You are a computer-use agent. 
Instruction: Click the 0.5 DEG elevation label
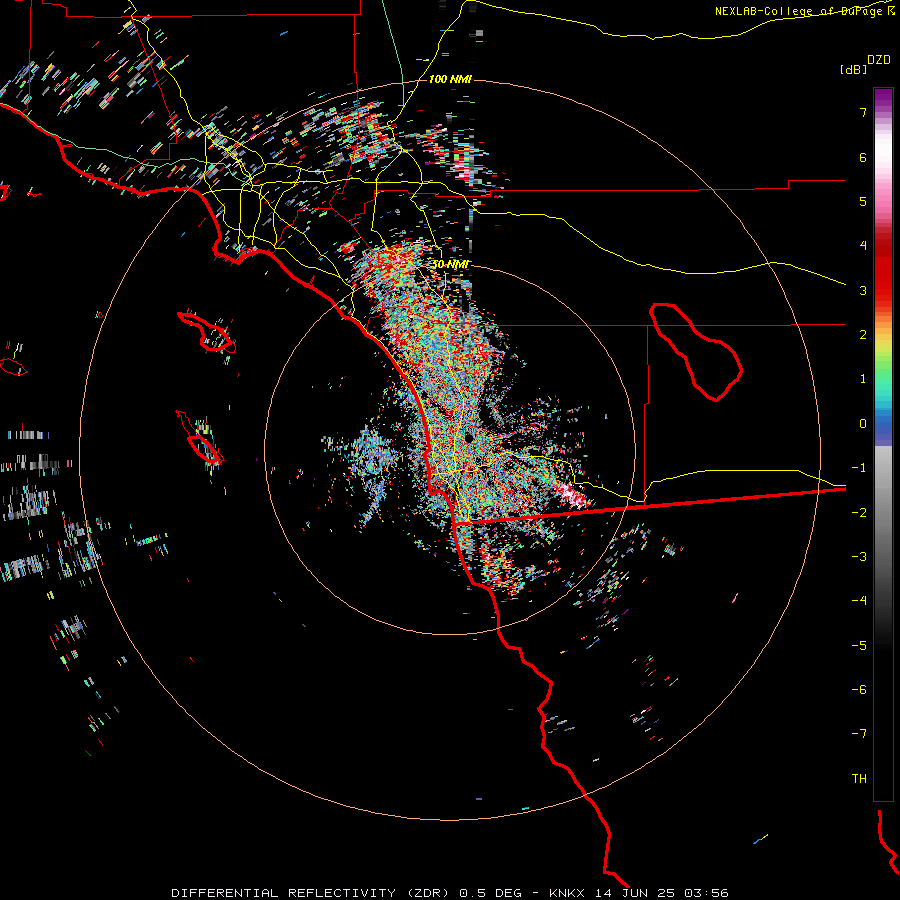[491, 893]
